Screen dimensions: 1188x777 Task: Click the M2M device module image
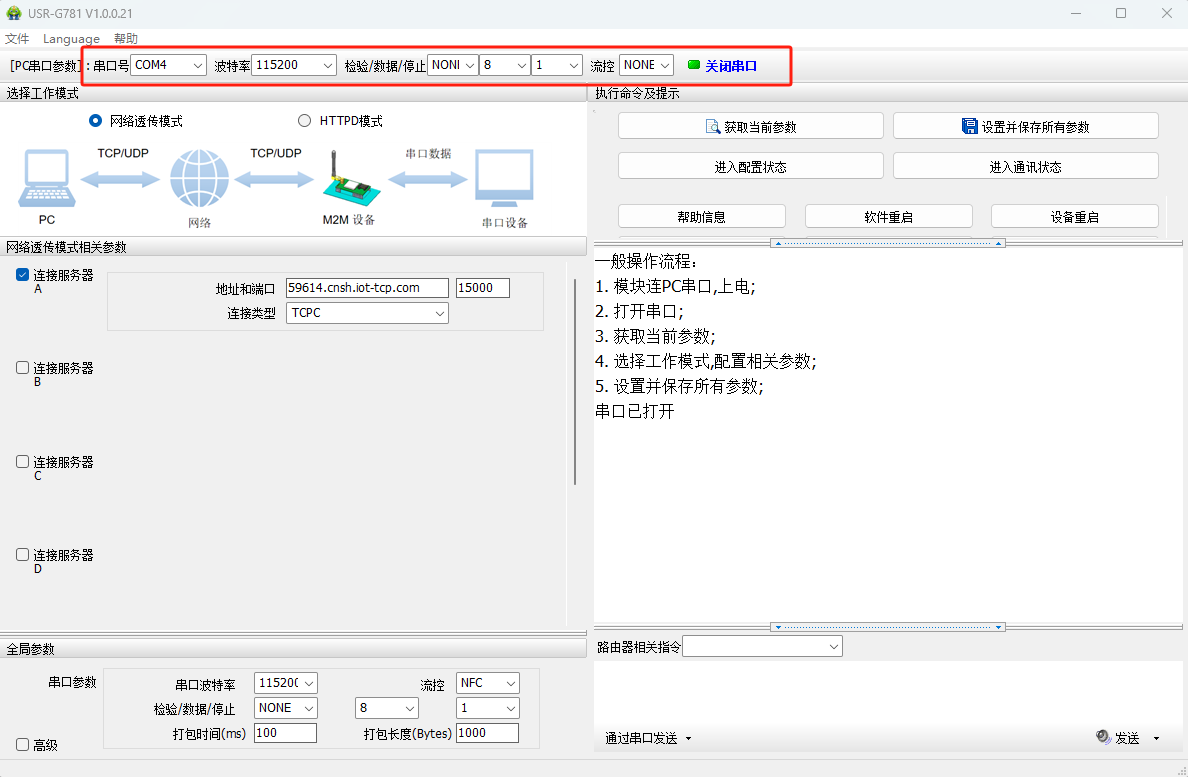tap(347, 180)
